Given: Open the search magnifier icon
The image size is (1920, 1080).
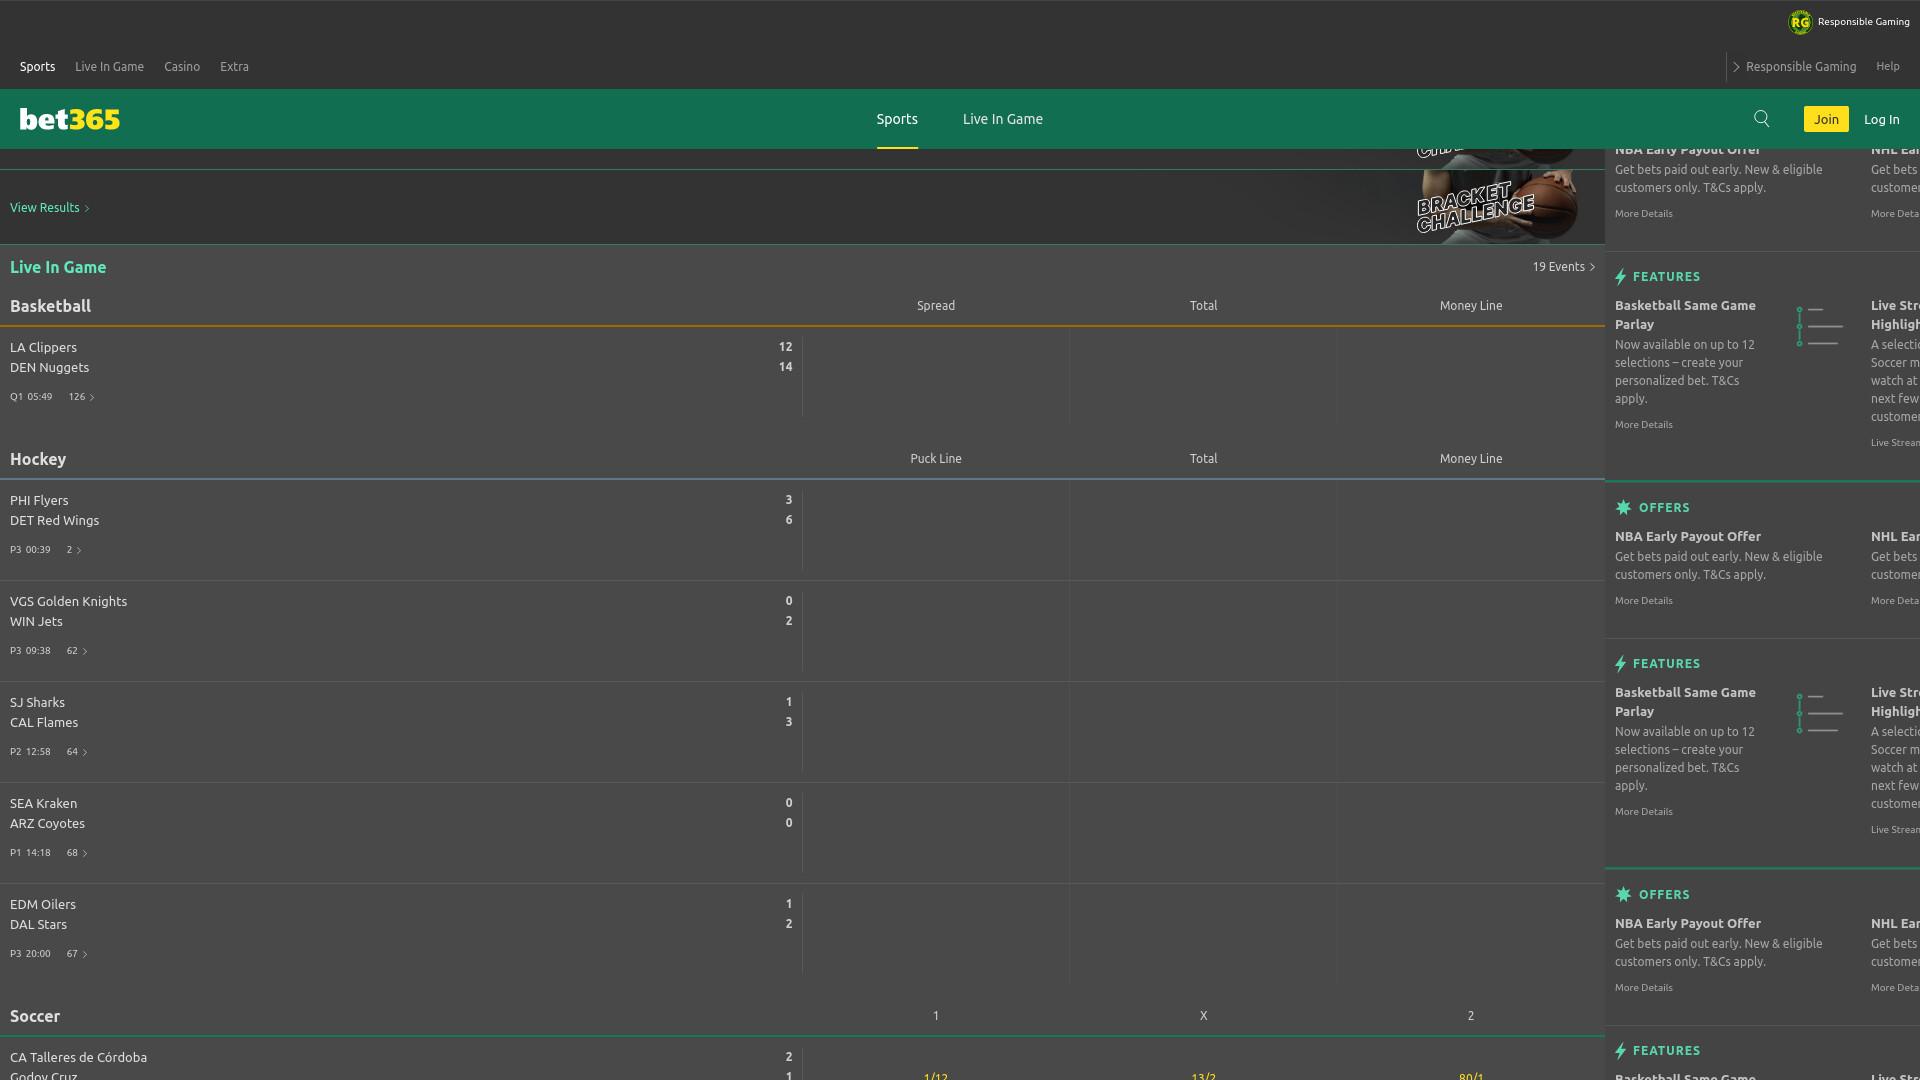Looking at the screenshot, I should [1762, 119].
